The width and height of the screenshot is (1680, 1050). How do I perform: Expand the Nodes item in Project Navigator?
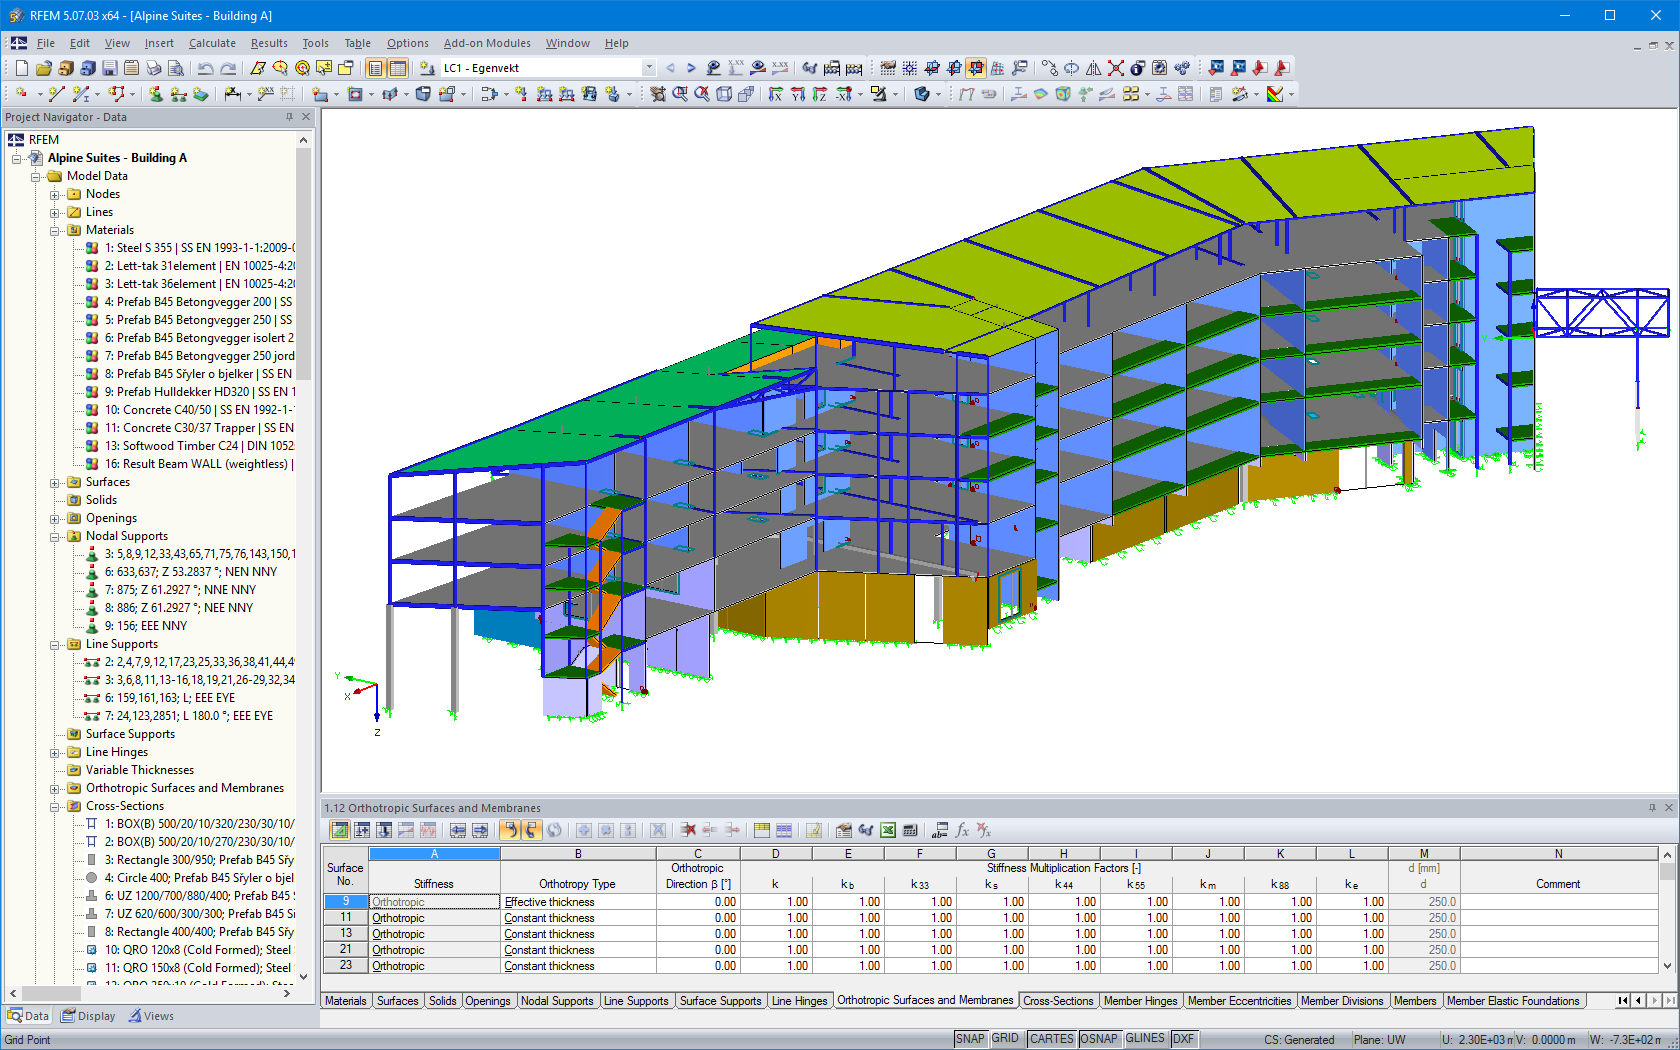tap(55, 194)
